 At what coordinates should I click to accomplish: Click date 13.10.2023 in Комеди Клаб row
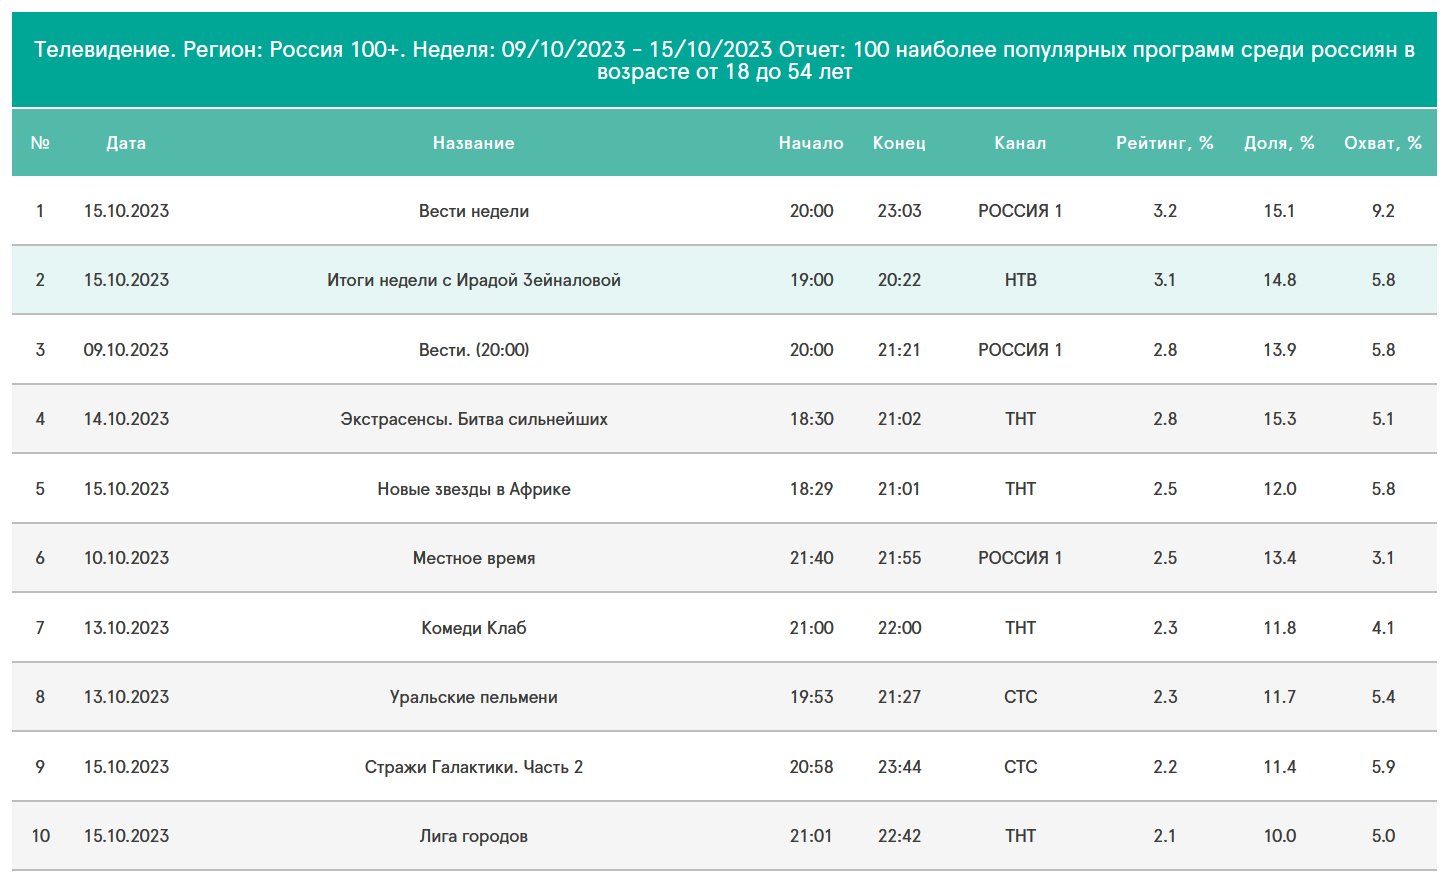(126, 628)
